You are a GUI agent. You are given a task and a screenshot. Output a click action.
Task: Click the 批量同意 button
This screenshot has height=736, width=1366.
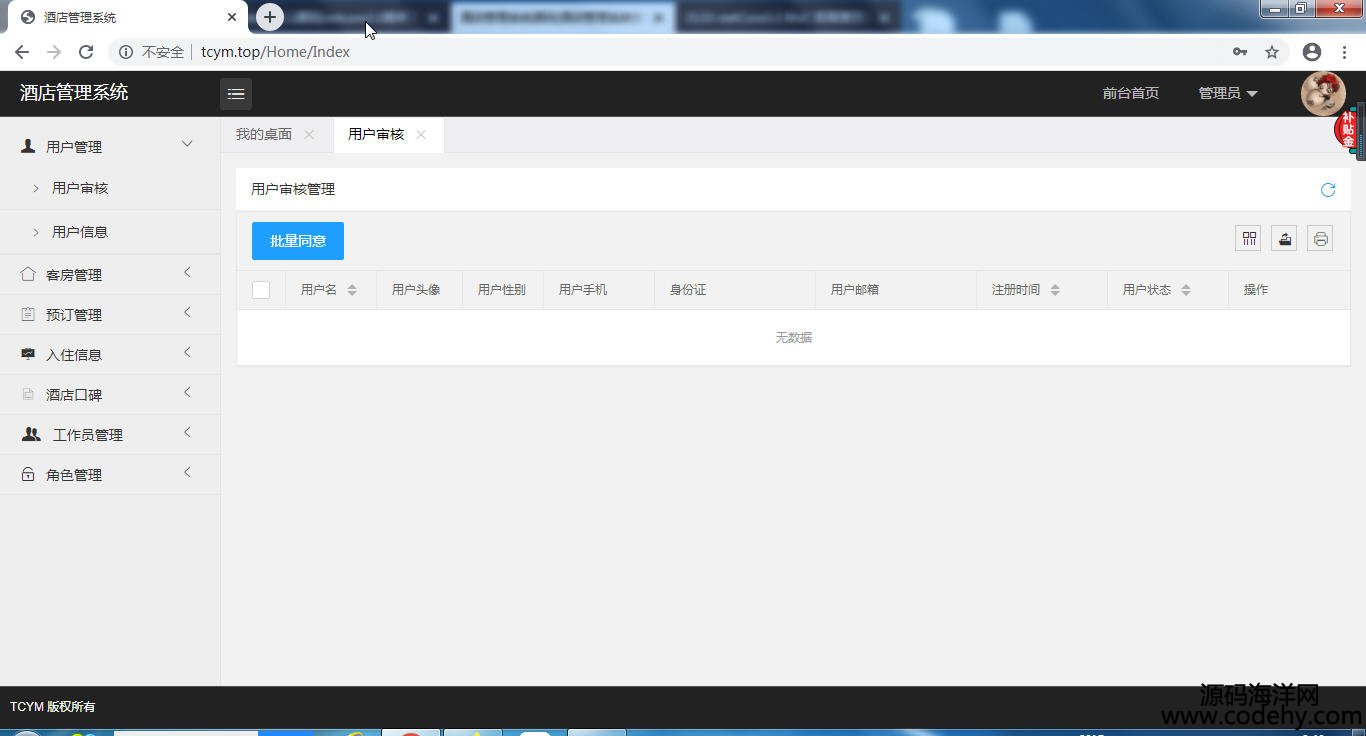(298, 241)
